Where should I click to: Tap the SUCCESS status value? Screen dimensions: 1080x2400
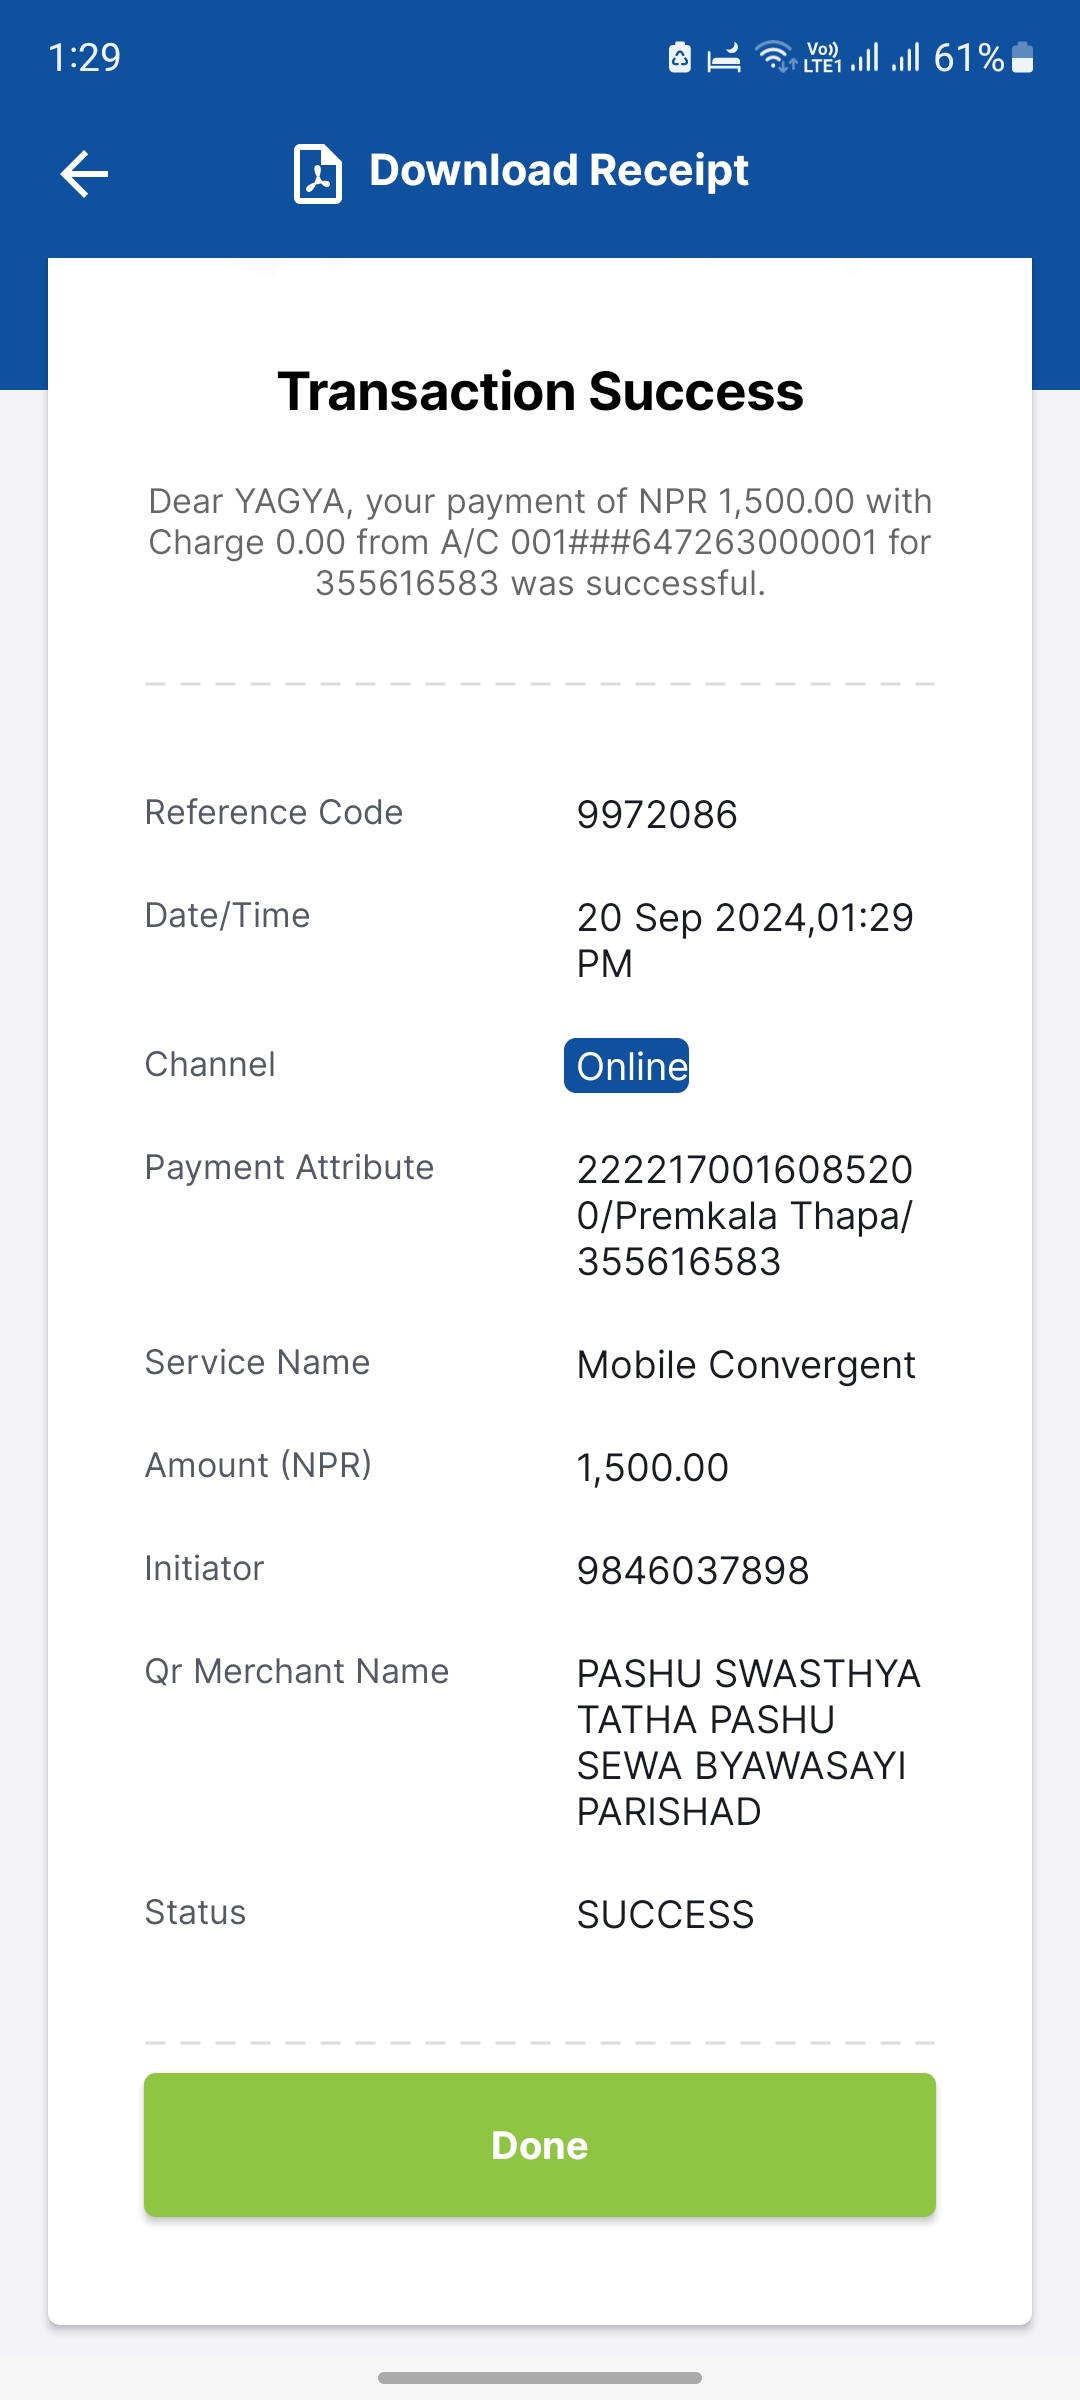click(x=665, y=1915)
